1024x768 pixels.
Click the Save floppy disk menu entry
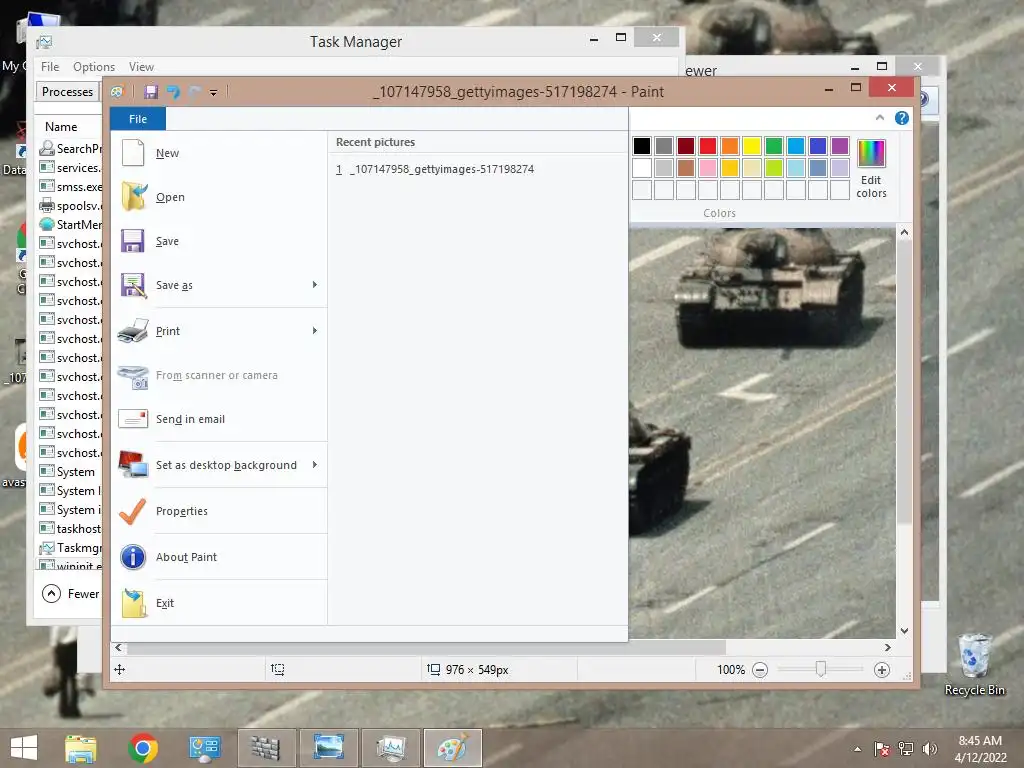218,241
